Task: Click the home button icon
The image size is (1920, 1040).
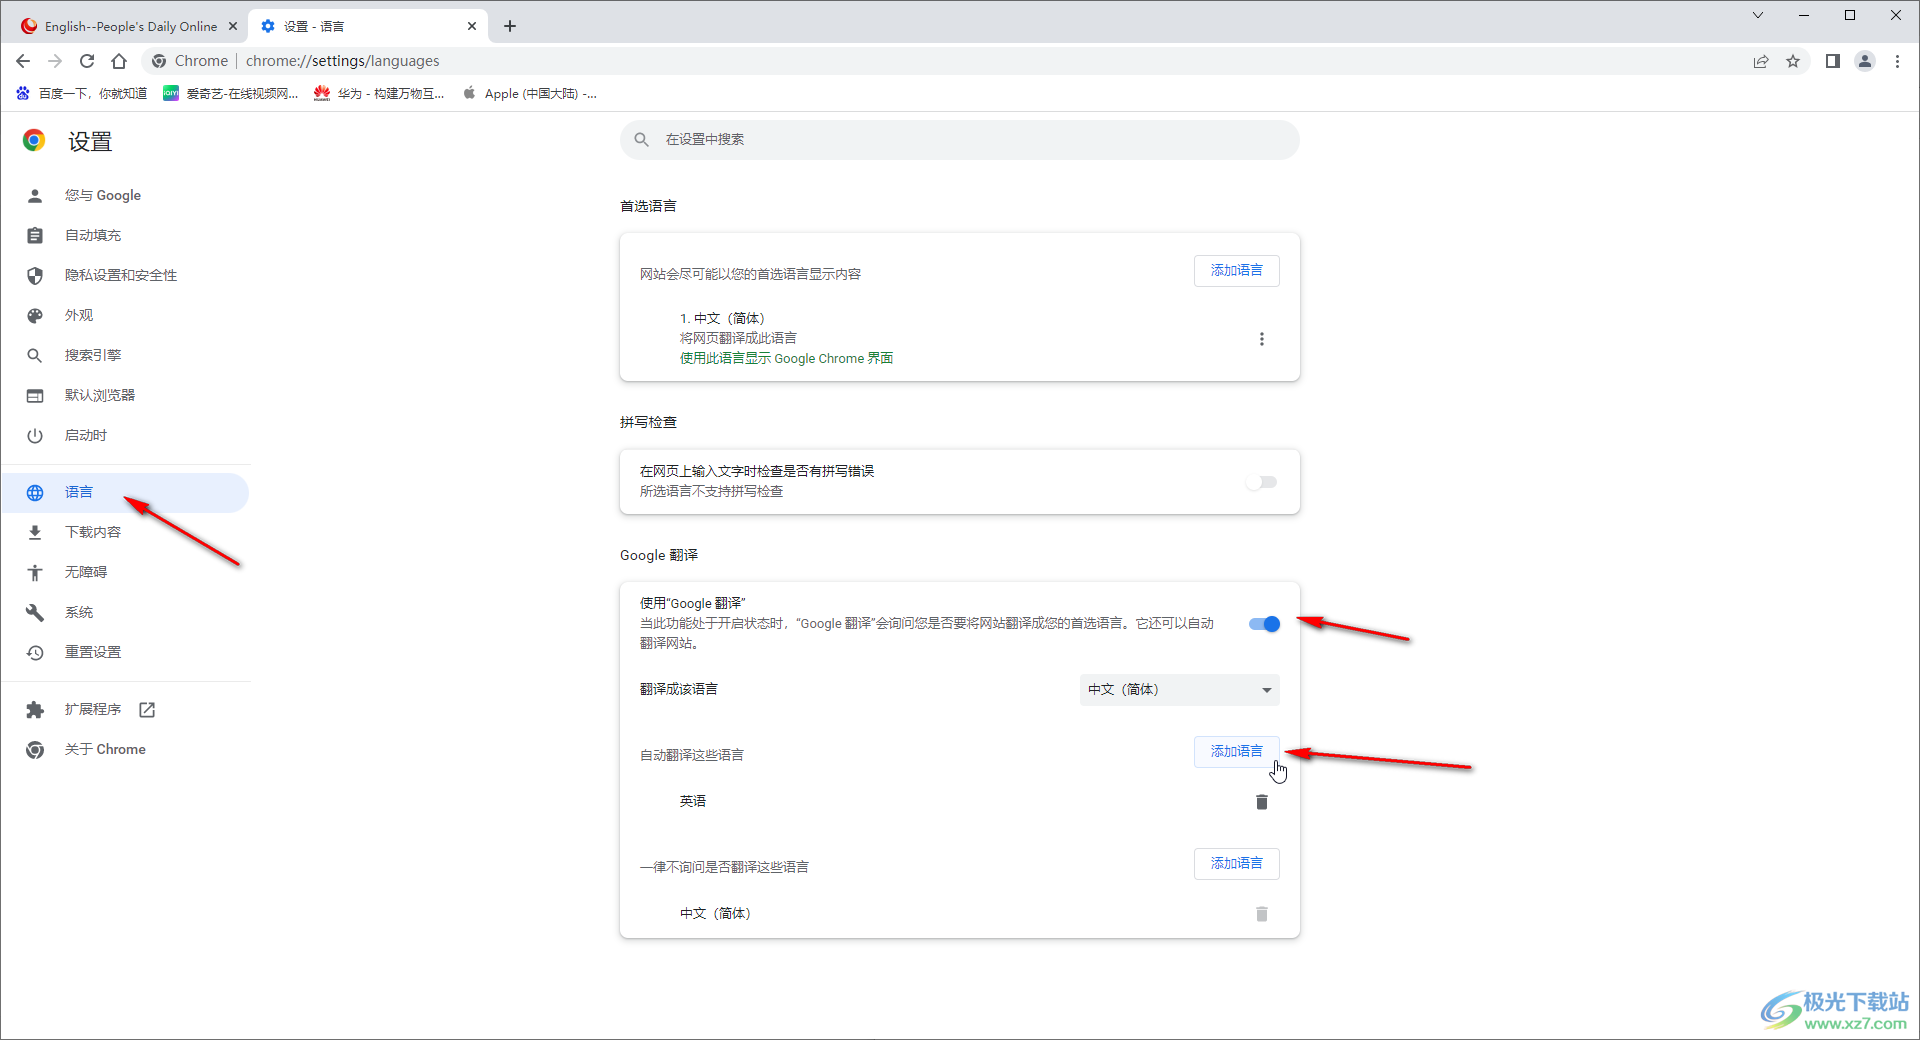Action: click(x=119, y=61)
